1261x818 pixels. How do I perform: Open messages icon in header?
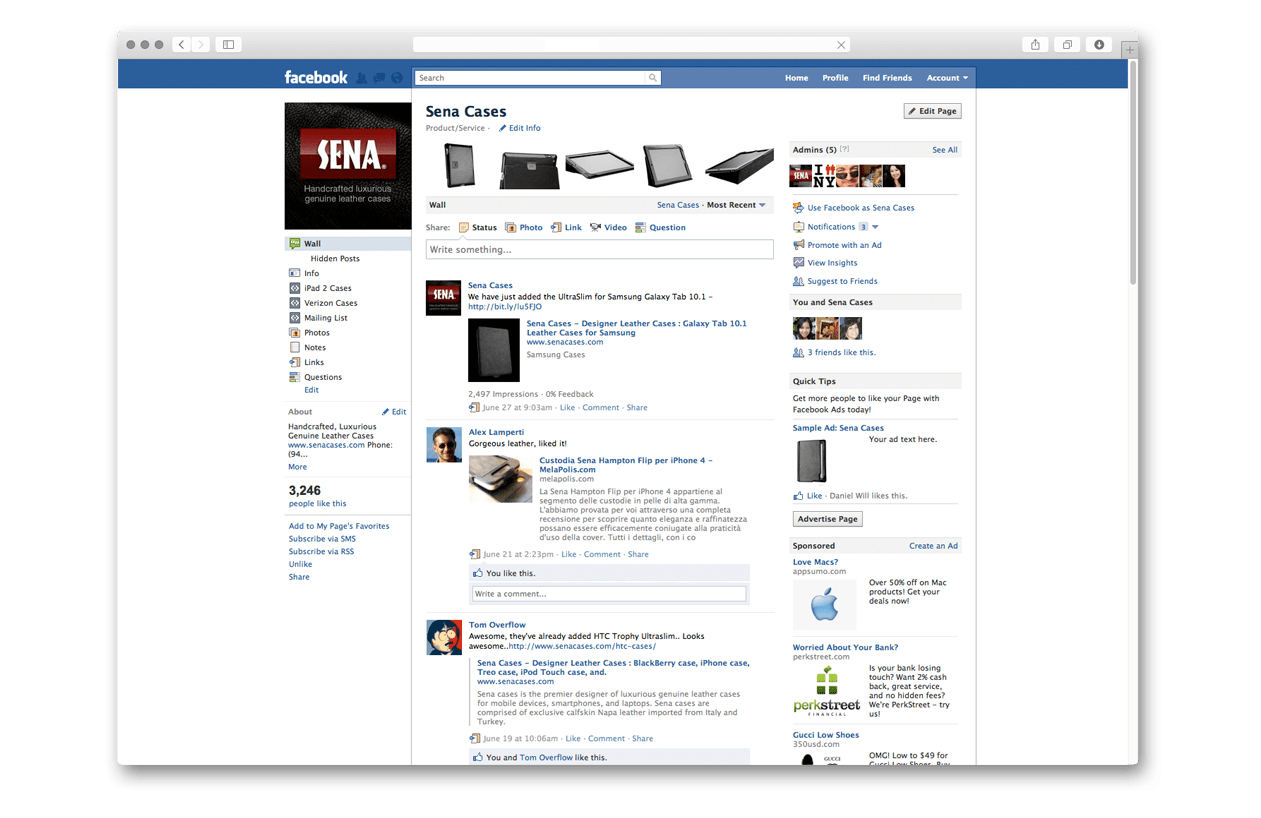[x=379, y=78]
